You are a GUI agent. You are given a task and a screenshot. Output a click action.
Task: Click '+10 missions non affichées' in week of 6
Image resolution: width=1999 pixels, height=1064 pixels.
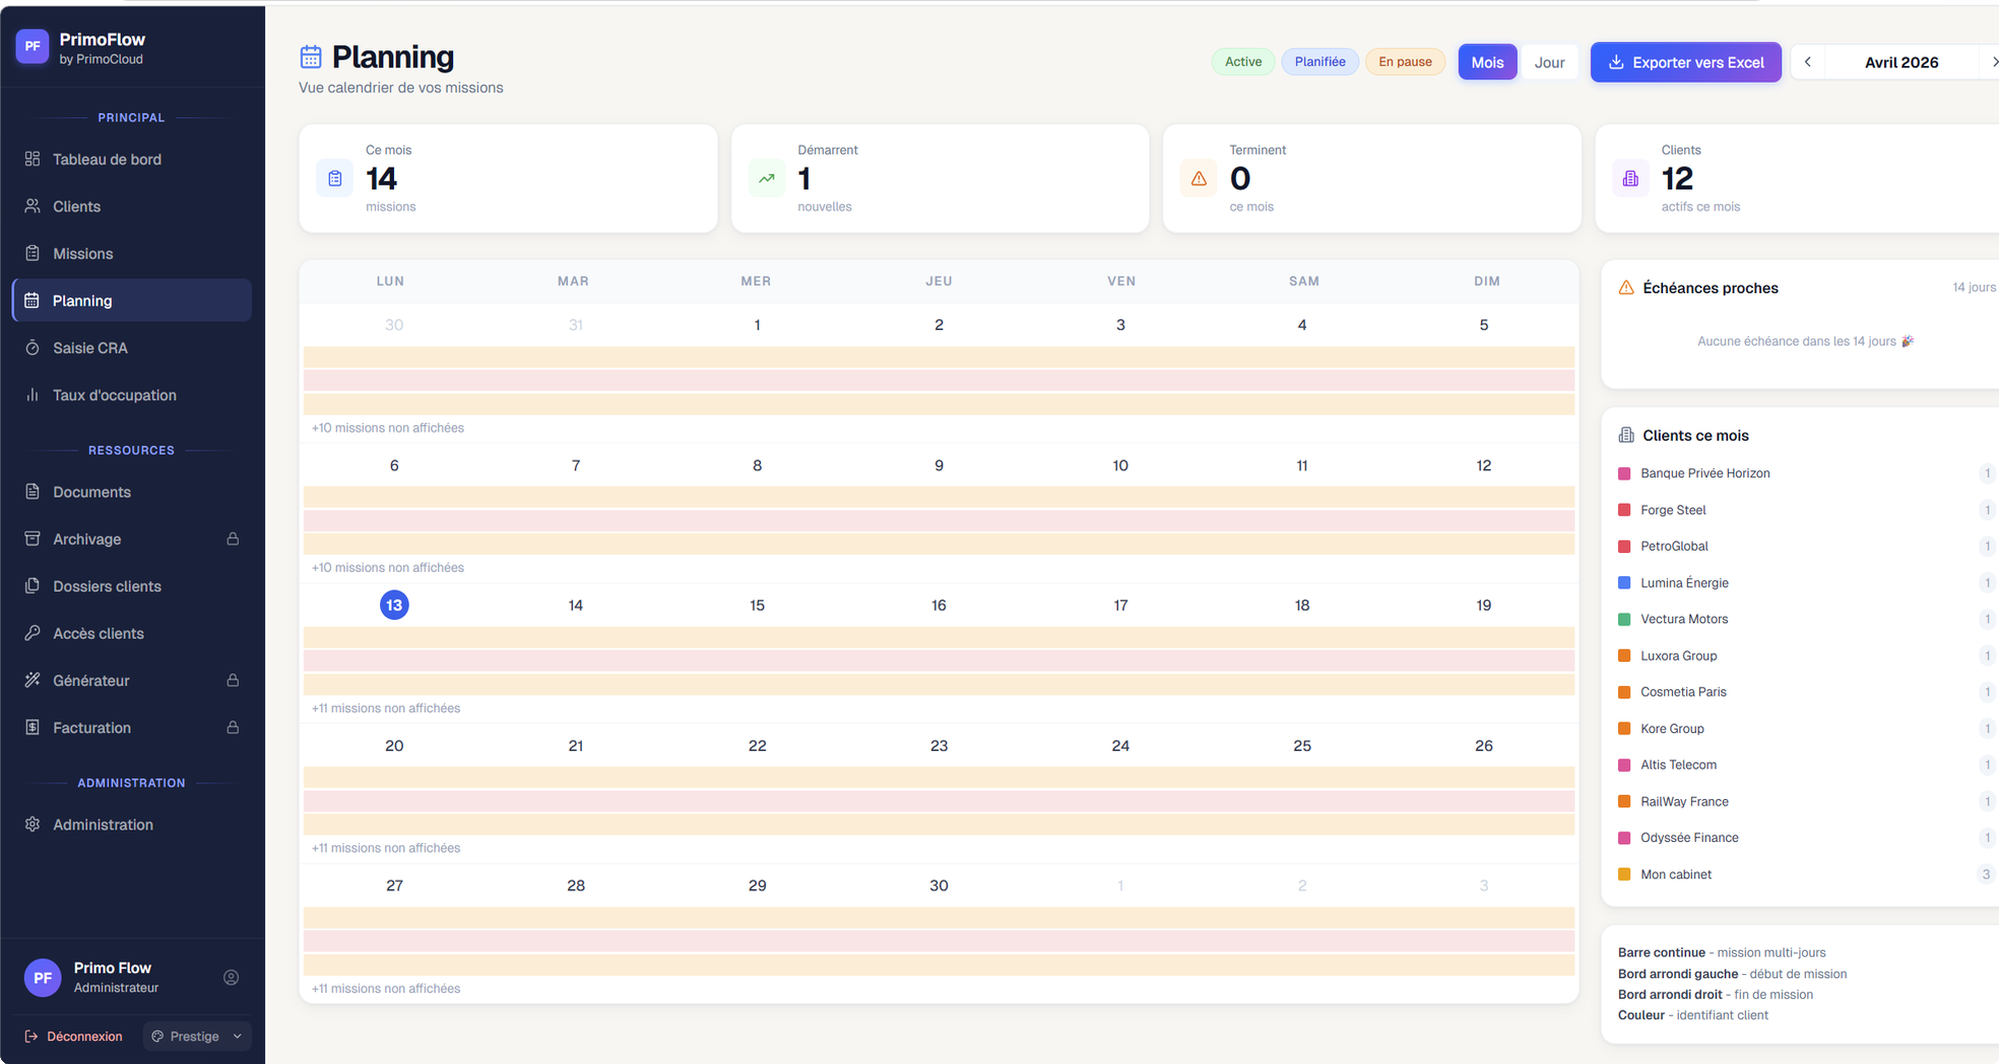(x=388, y=567)
